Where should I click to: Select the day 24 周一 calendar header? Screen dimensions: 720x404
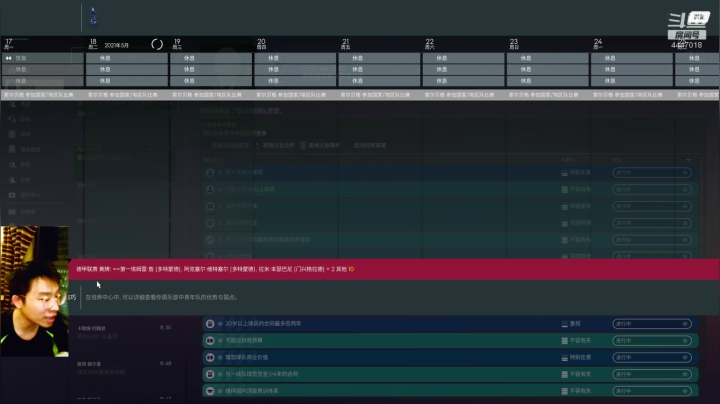coord(597,44)
